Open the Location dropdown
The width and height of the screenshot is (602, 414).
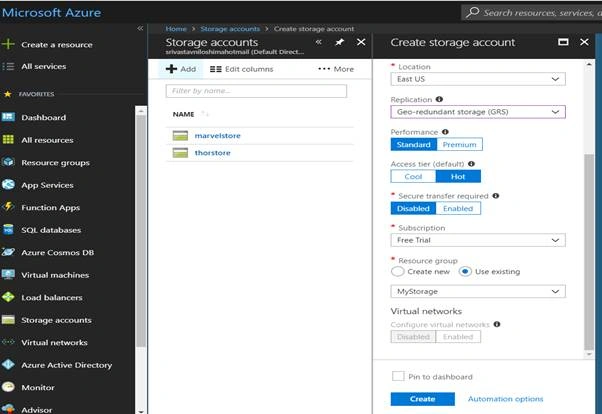pos(478,79)
